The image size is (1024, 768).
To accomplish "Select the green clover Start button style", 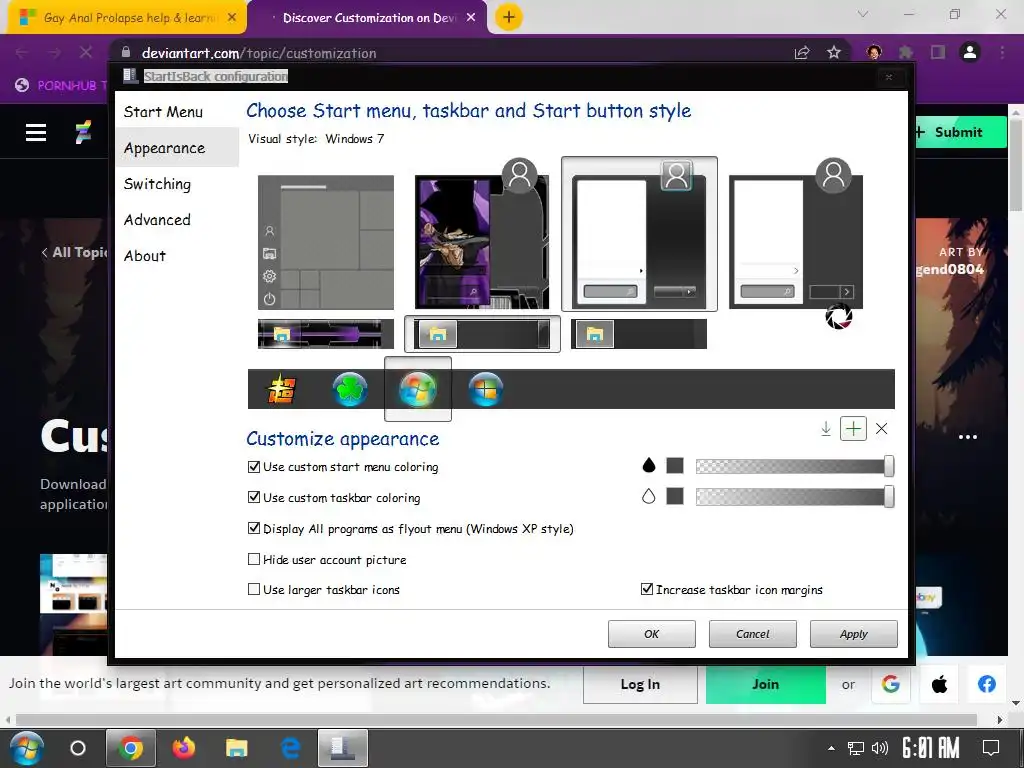I will (350, 389).
